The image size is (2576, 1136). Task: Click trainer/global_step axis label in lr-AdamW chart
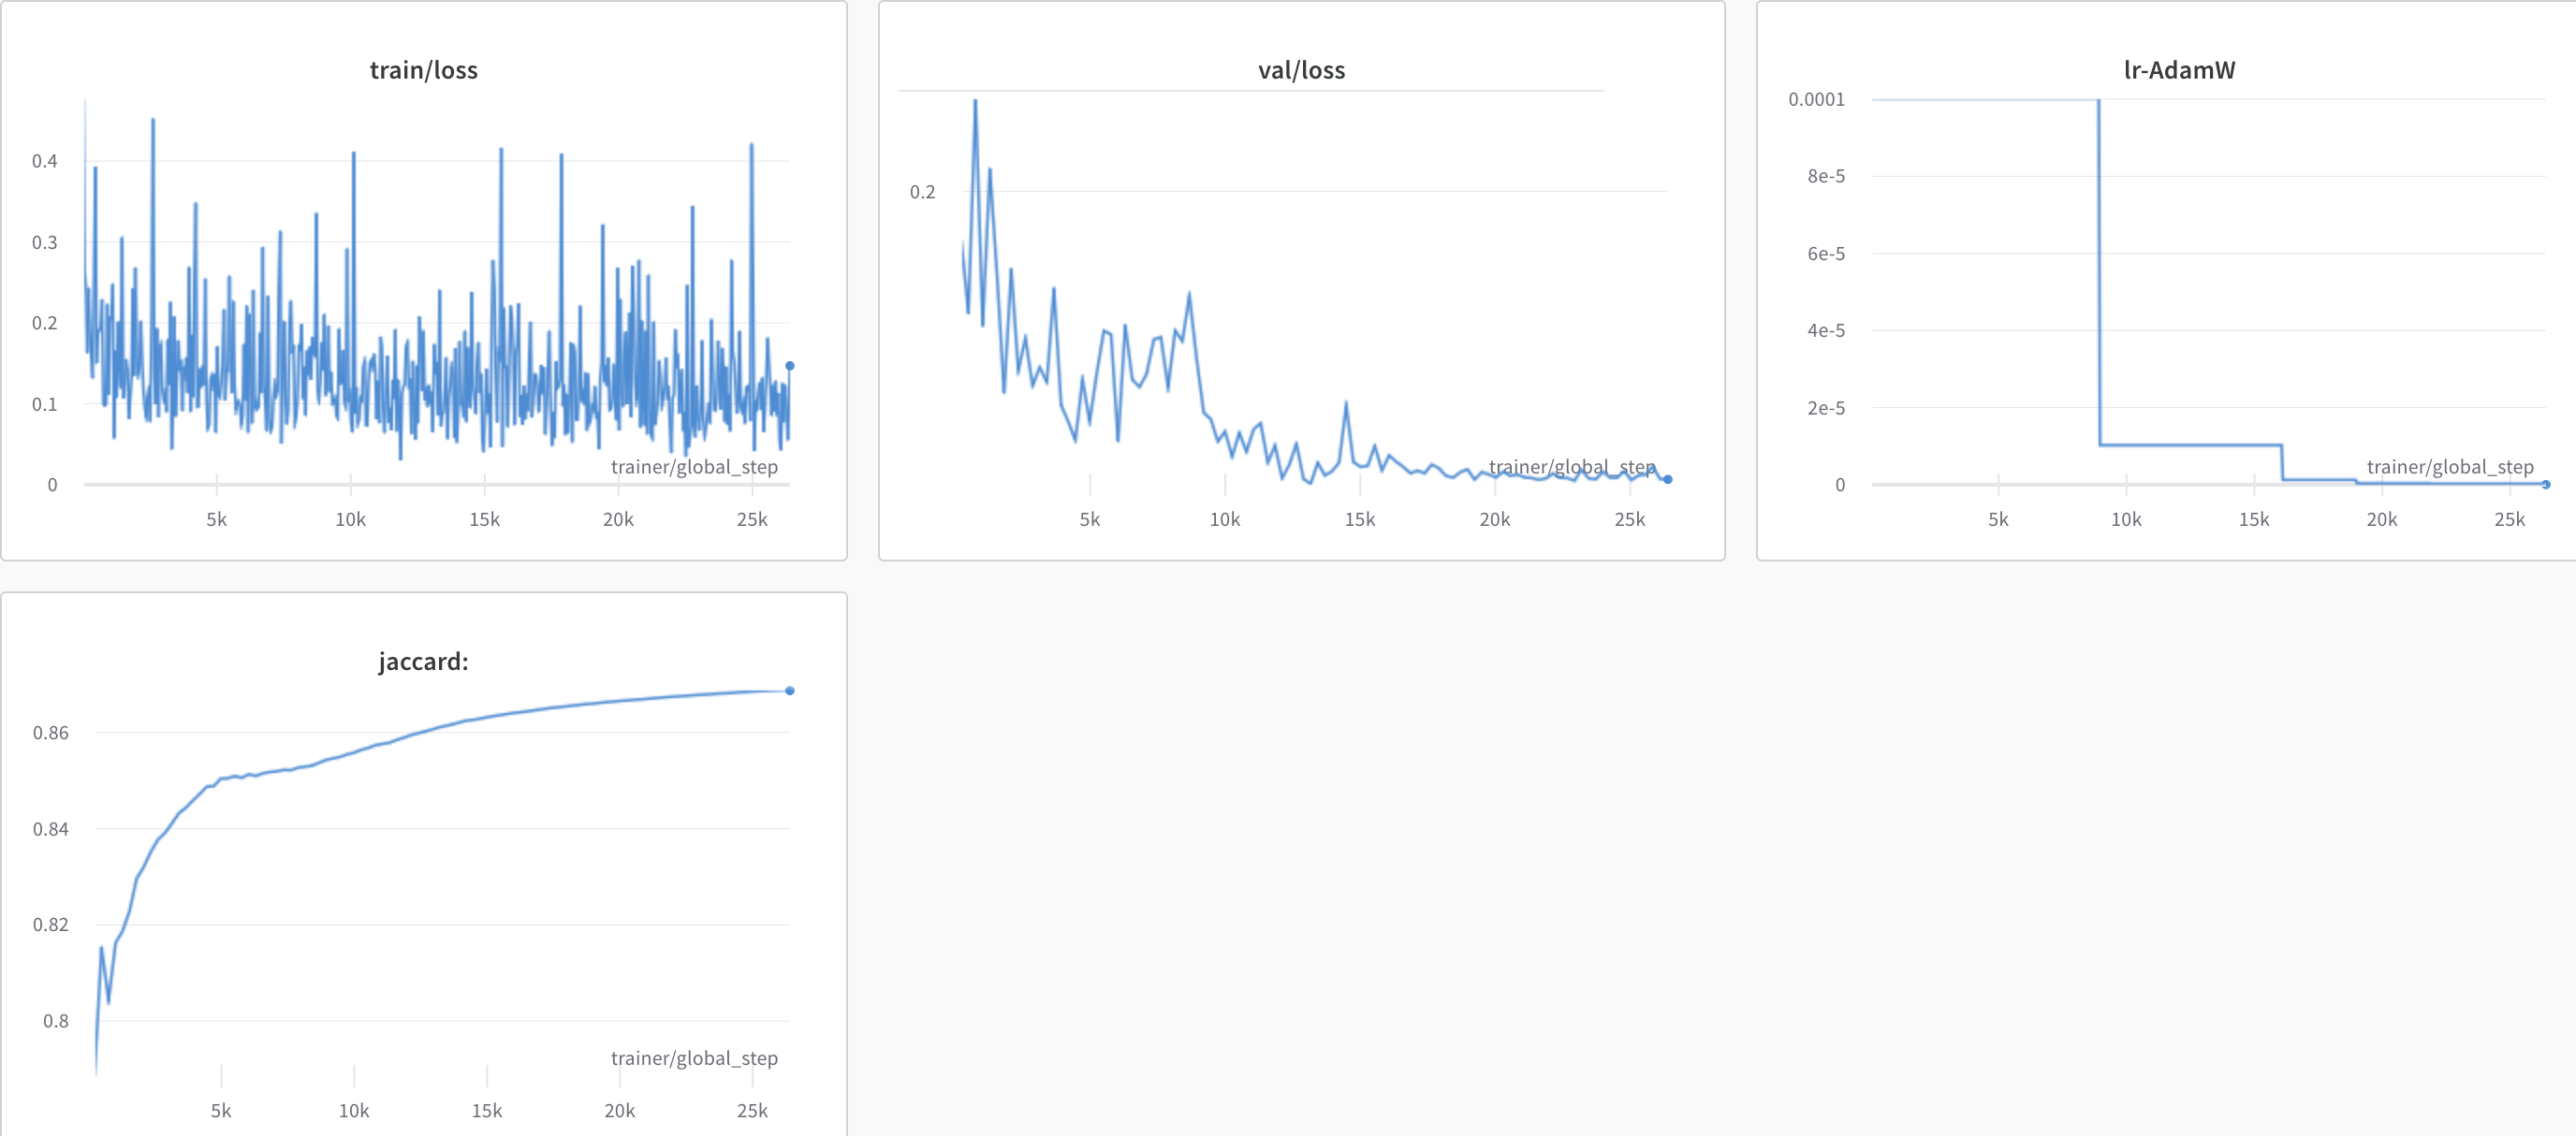(2450, 467)
